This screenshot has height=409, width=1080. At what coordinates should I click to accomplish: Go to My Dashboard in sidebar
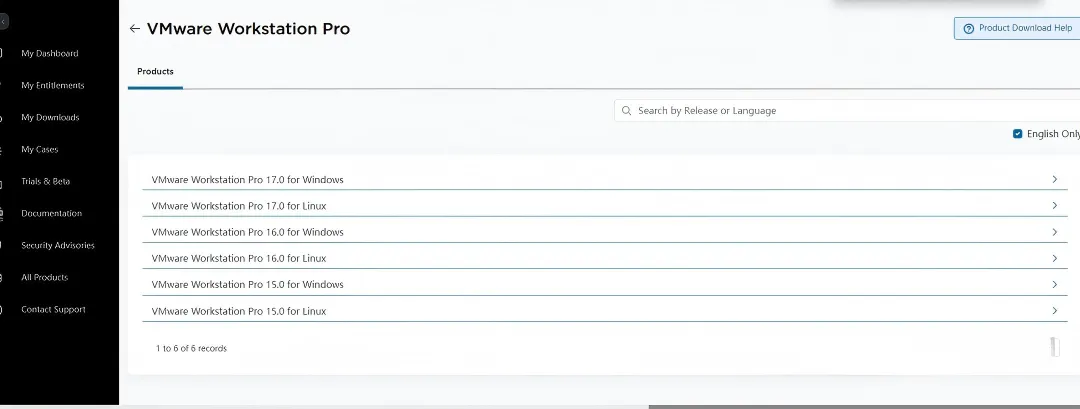[50, 53]
